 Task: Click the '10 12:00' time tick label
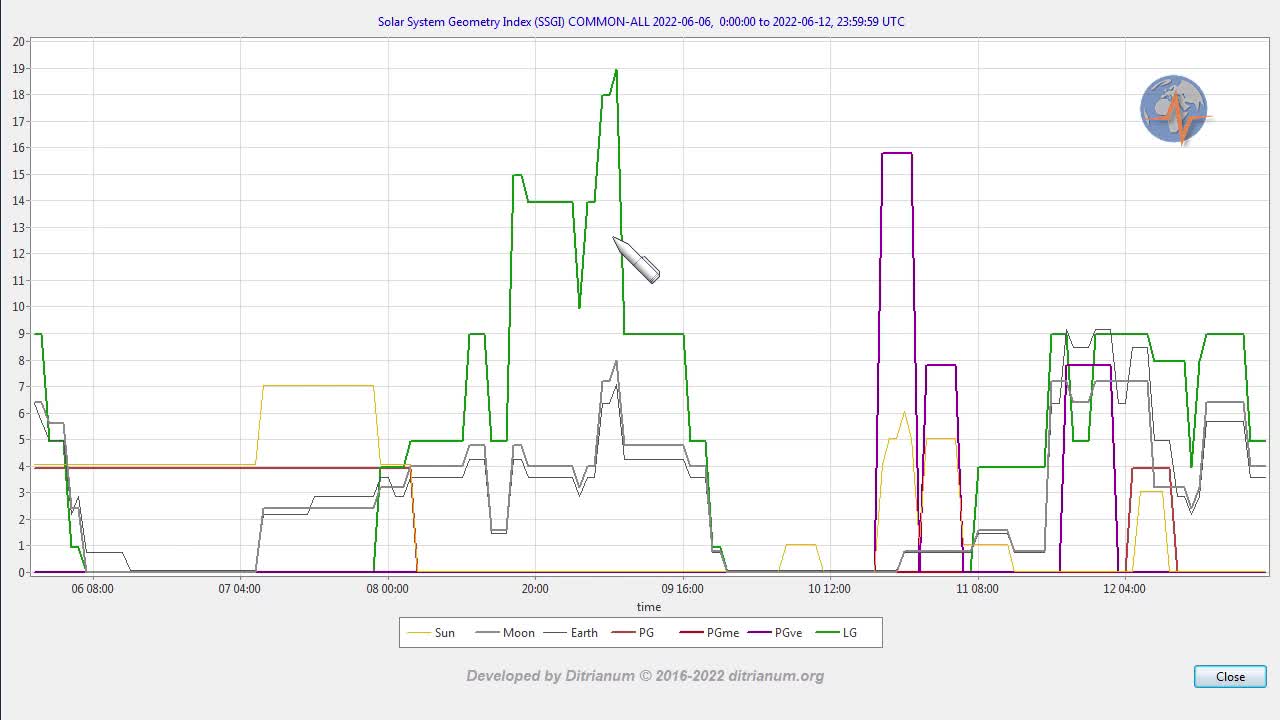pos(829,589)
